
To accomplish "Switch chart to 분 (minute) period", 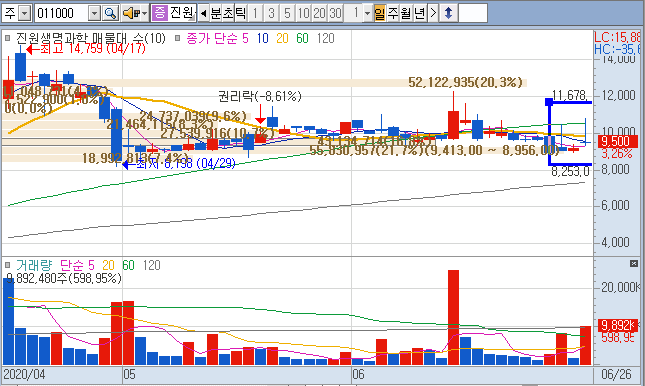I will [x=216, y=13].
